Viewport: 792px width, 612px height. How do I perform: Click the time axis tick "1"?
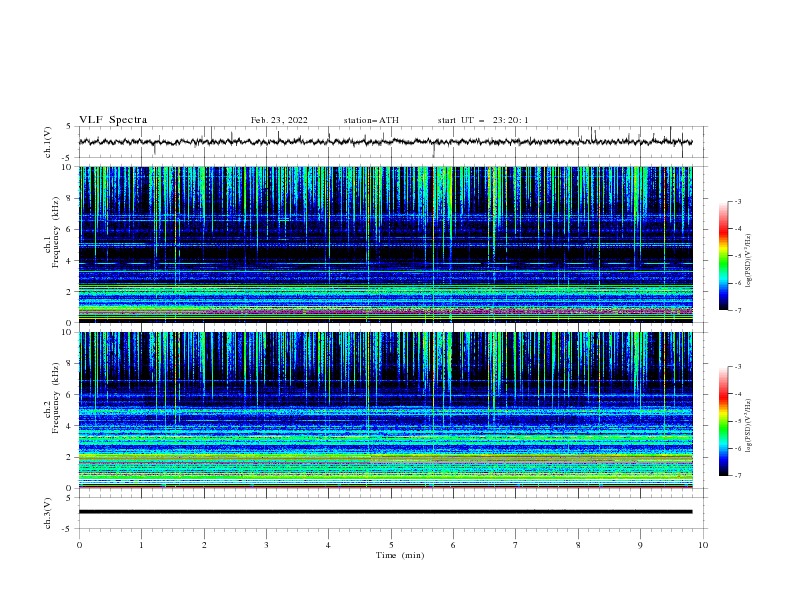[x=141, y=545]
